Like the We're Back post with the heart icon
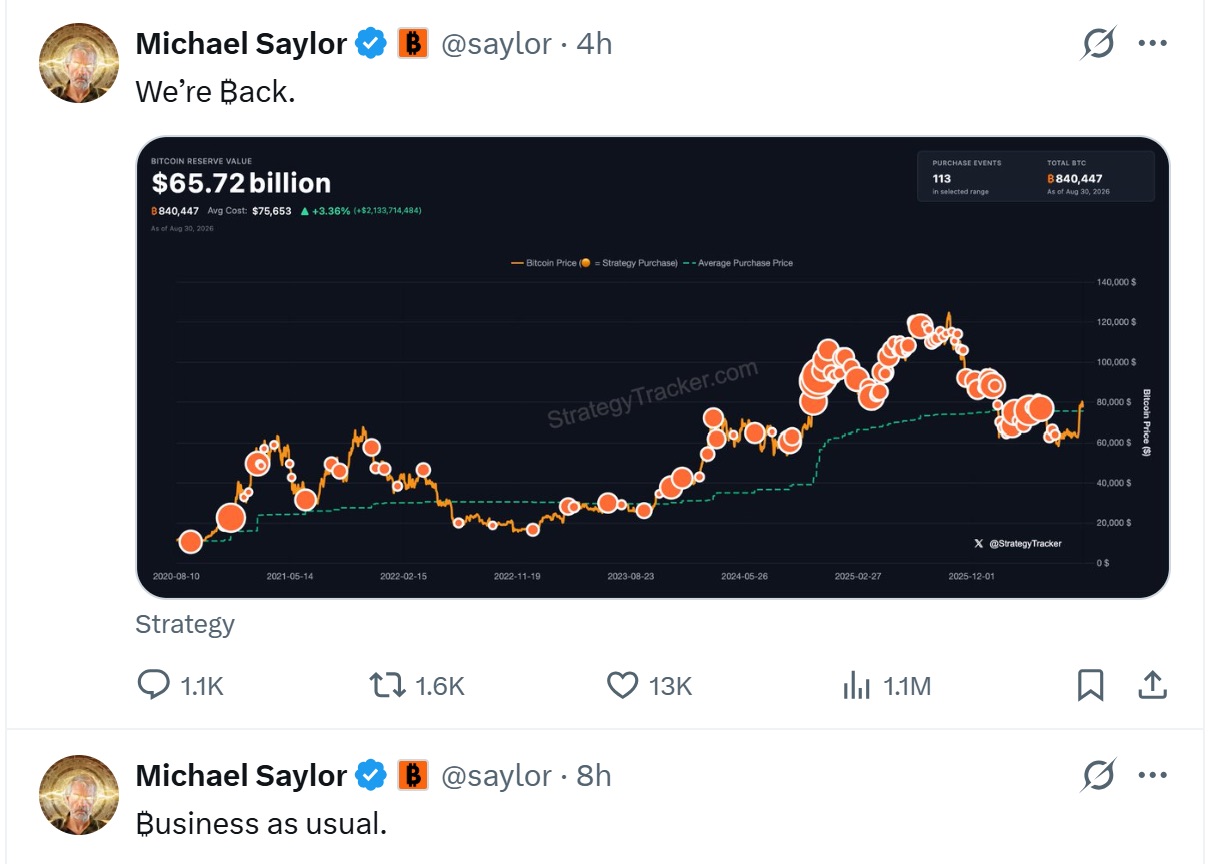Screen dimensions: 1208x864 point(623,685)
